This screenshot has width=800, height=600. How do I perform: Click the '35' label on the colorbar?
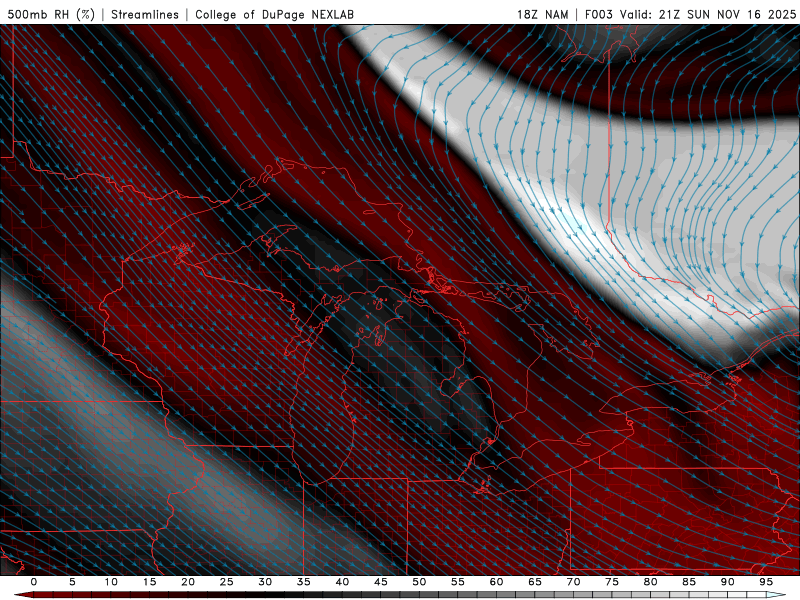[304, 582]
